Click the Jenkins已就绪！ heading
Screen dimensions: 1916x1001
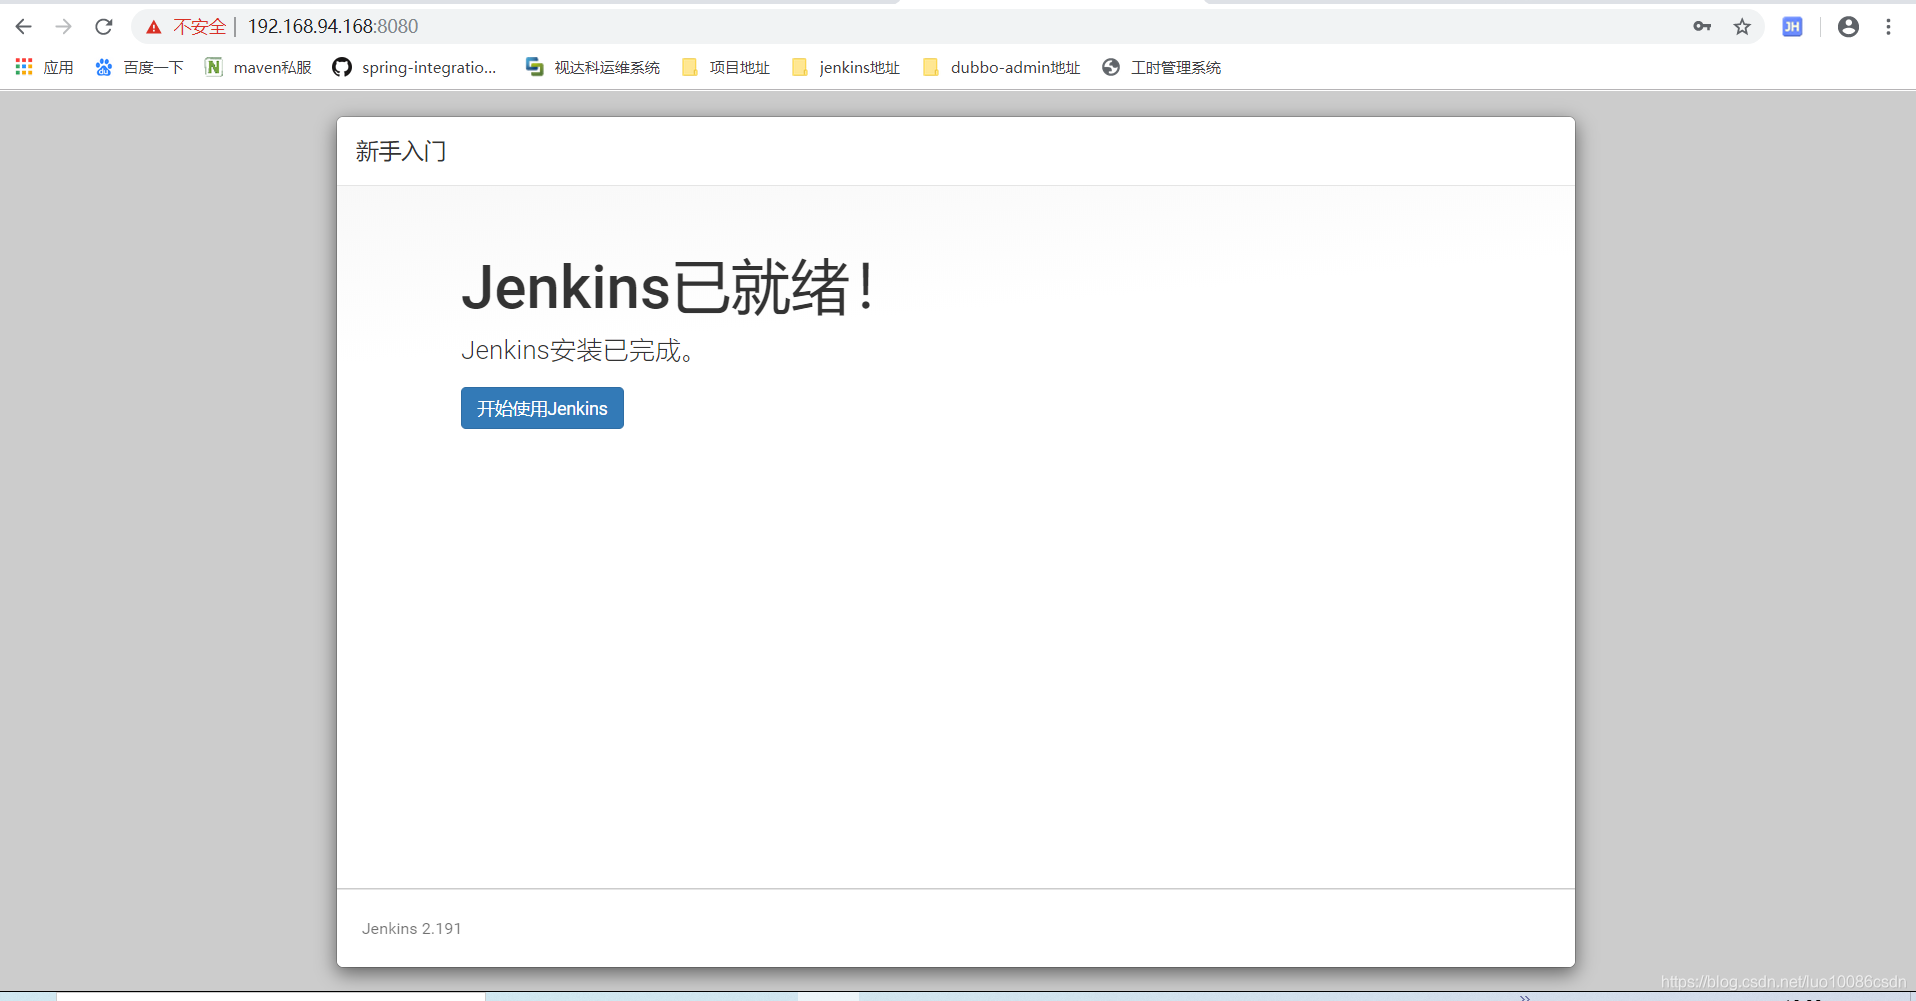[x=669, y=288]
